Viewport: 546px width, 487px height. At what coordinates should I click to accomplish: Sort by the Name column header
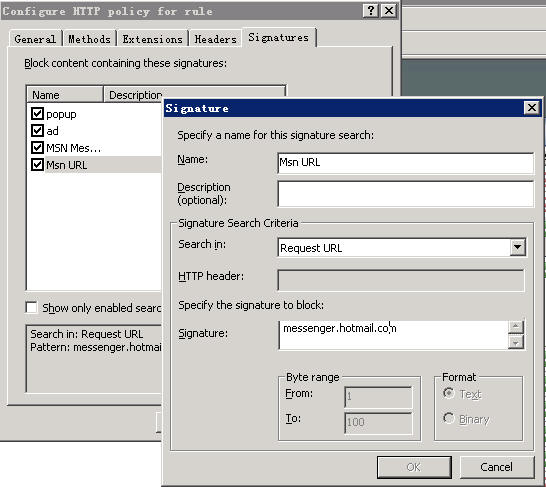[x=65, y=95]
